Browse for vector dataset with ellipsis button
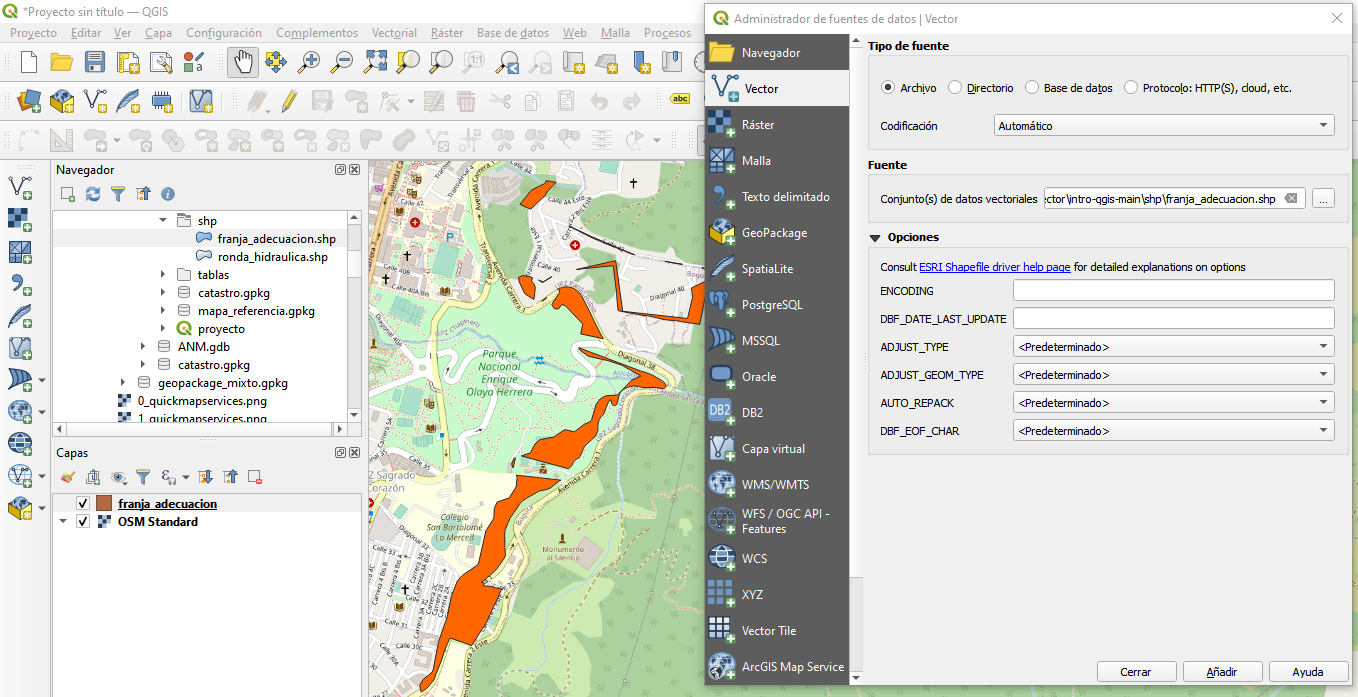1358x697 pixels. tap(1323, 199)
